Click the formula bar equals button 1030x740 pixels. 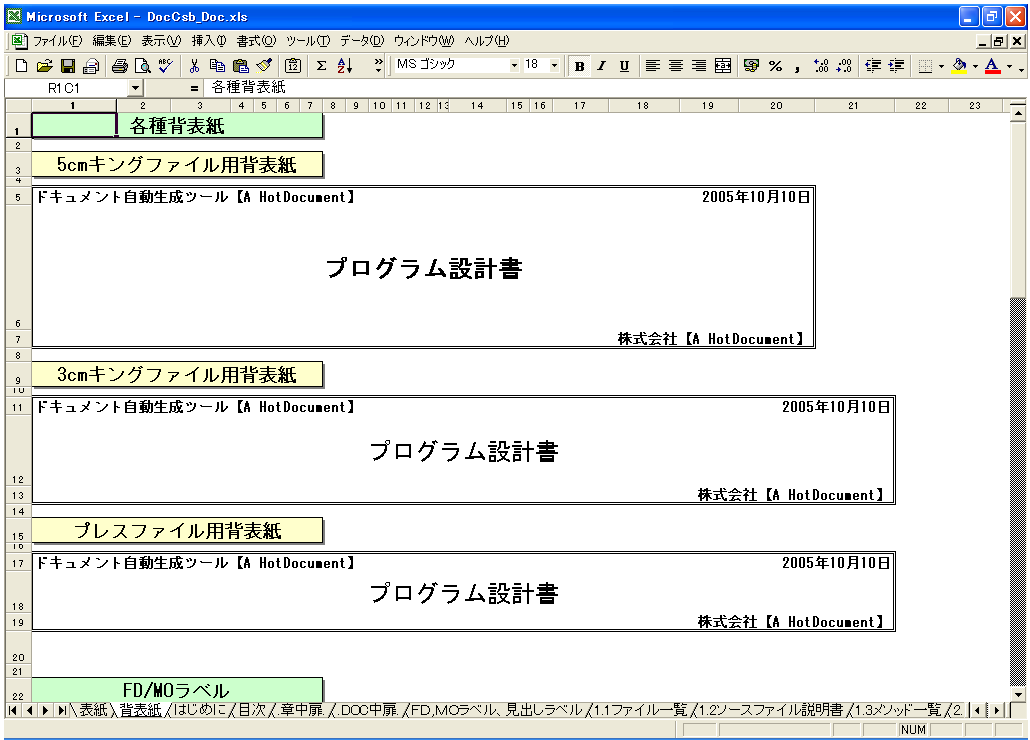194,88
